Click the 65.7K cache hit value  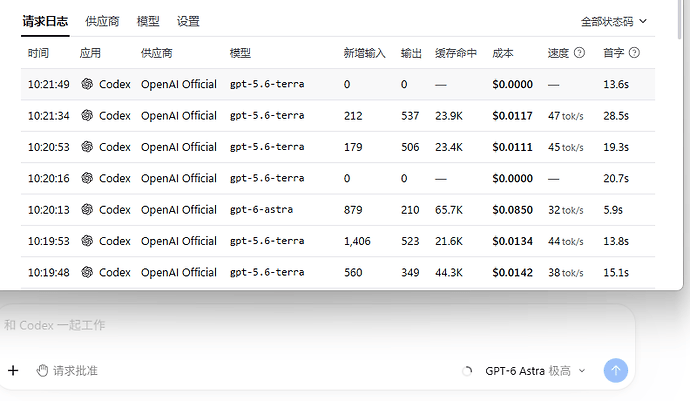coord(449,210)
